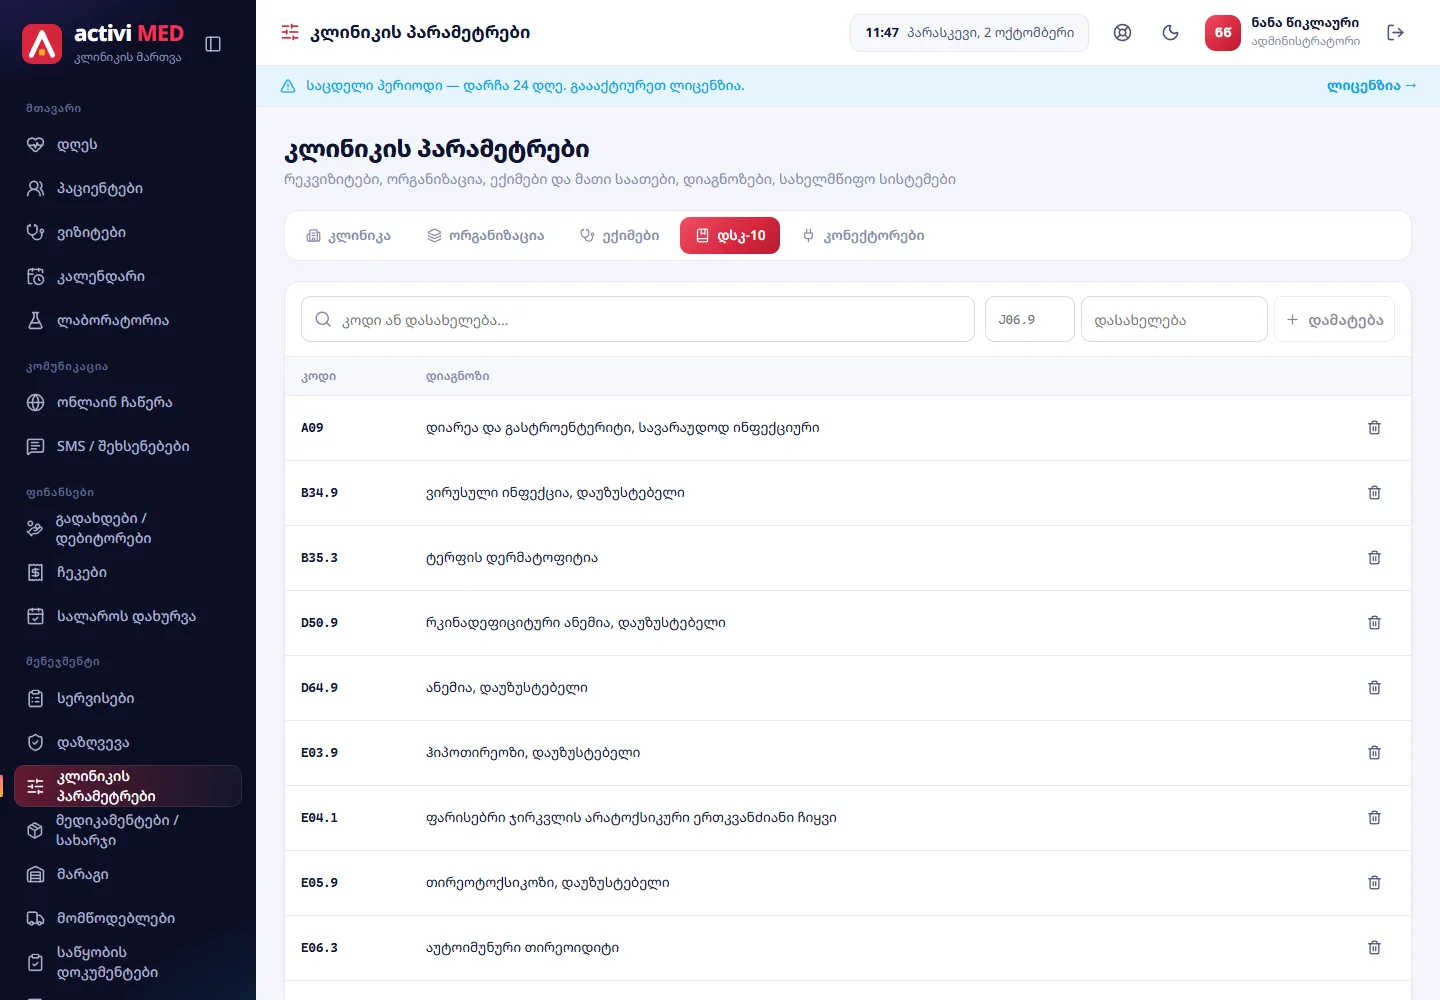
Task: Click the warning triangle icon in trial banner
Action: pos(288,86)
